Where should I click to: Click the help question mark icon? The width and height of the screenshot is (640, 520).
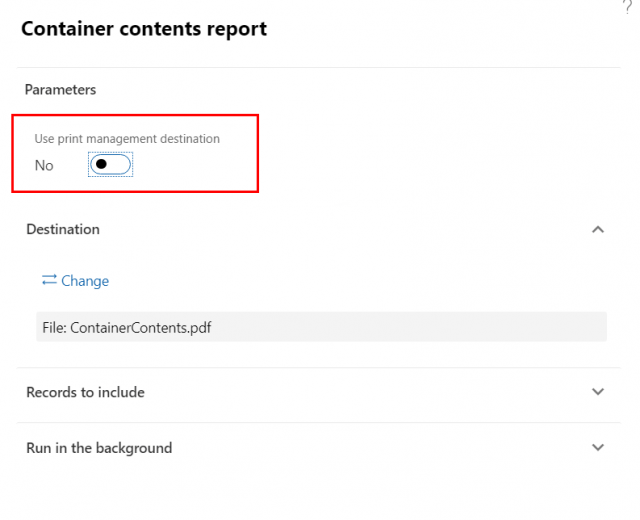[627, 6]
